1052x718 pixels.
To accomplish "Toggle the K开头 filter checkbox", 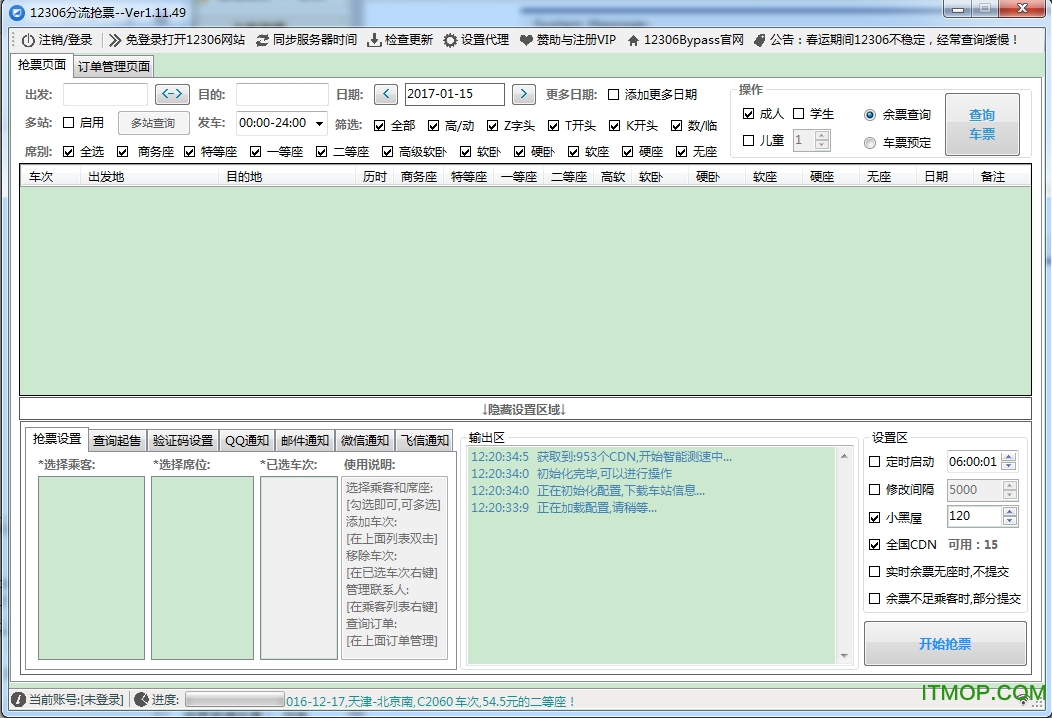I will pyautogui.click(x=615, y=125).
